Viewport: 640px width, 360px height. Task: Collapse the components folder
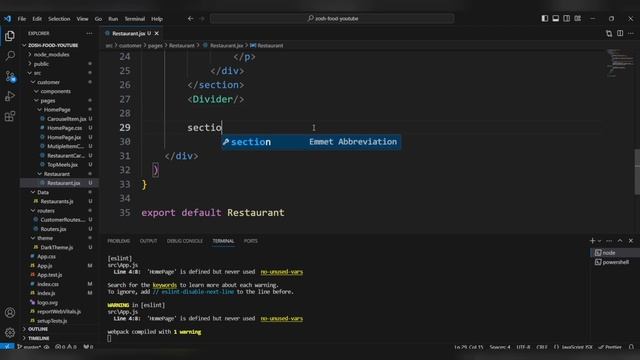(x=56, y=91)
